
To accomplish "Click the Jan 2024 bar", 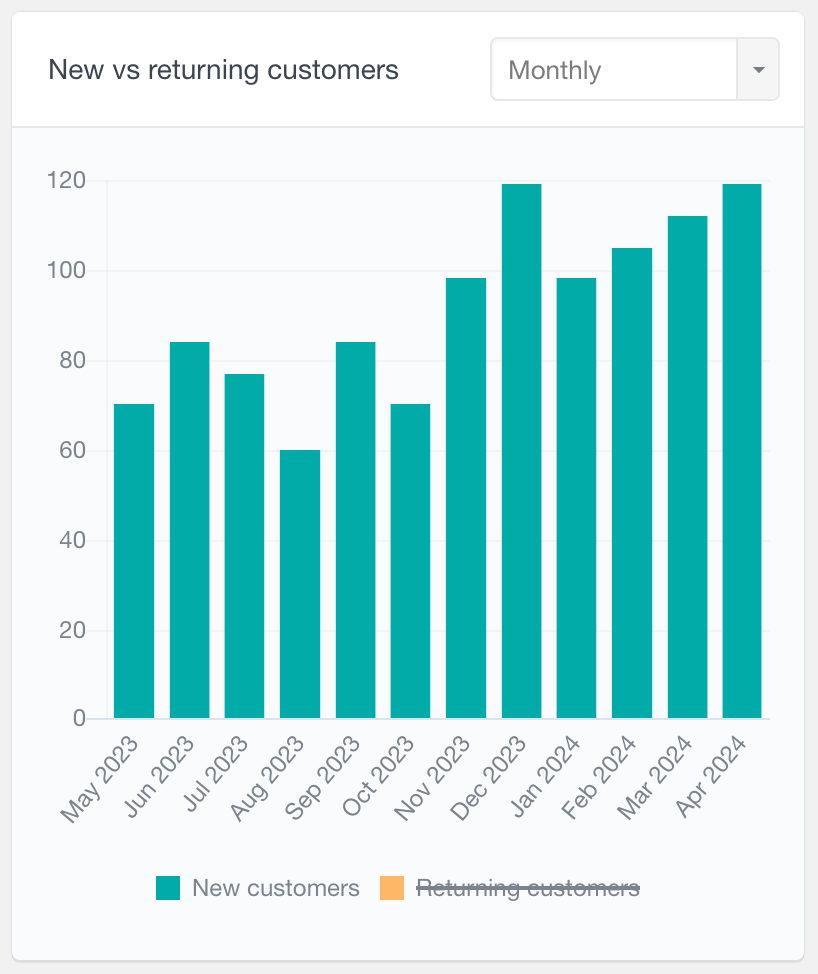I will tap(577, 498).
